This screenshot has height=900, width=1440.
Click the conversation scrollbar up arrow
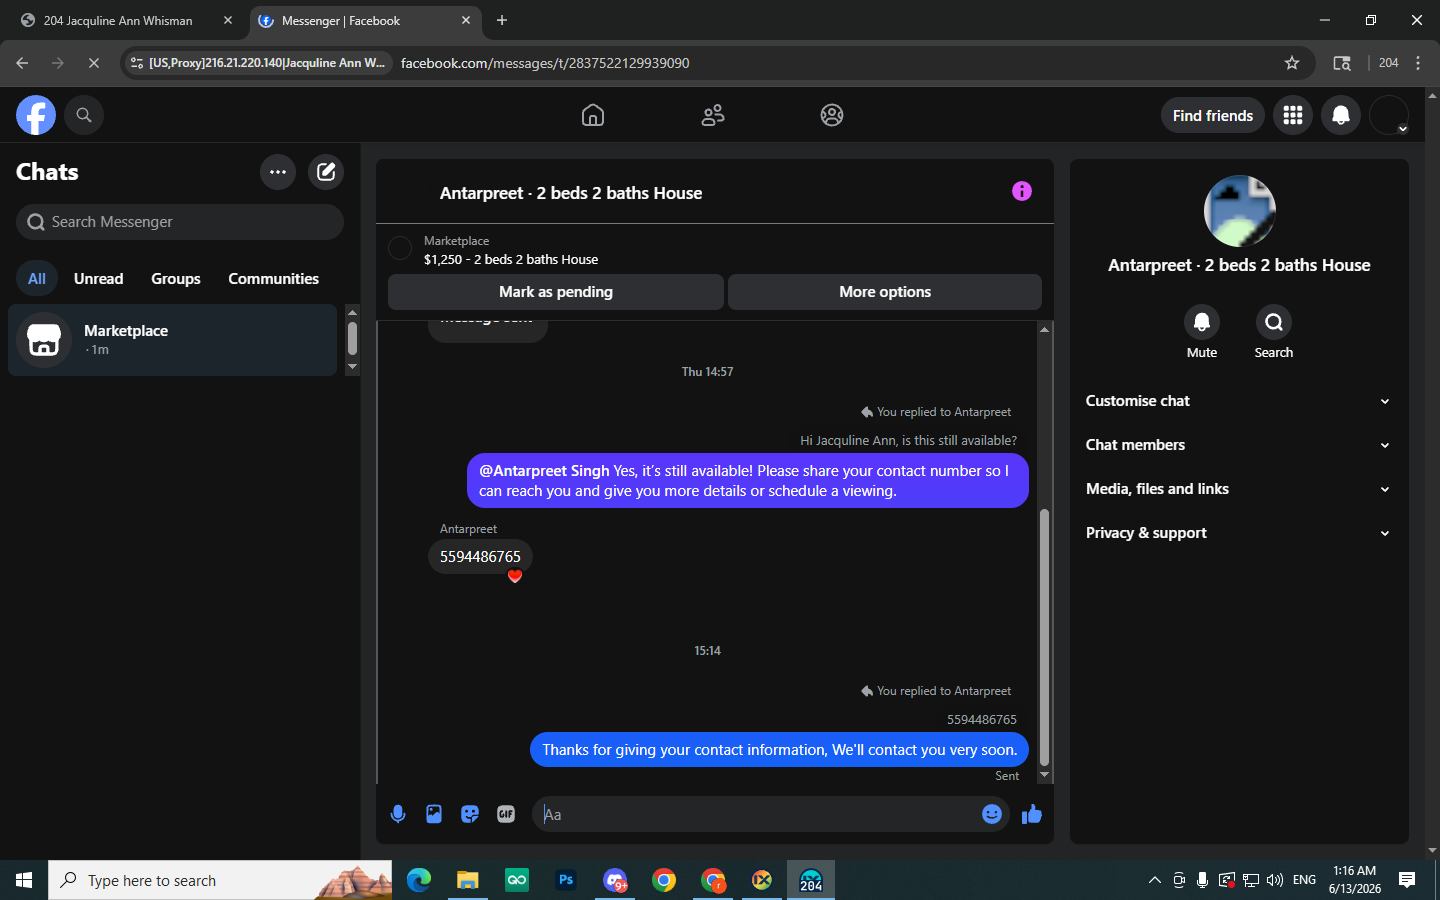[x=1045, y=329]
